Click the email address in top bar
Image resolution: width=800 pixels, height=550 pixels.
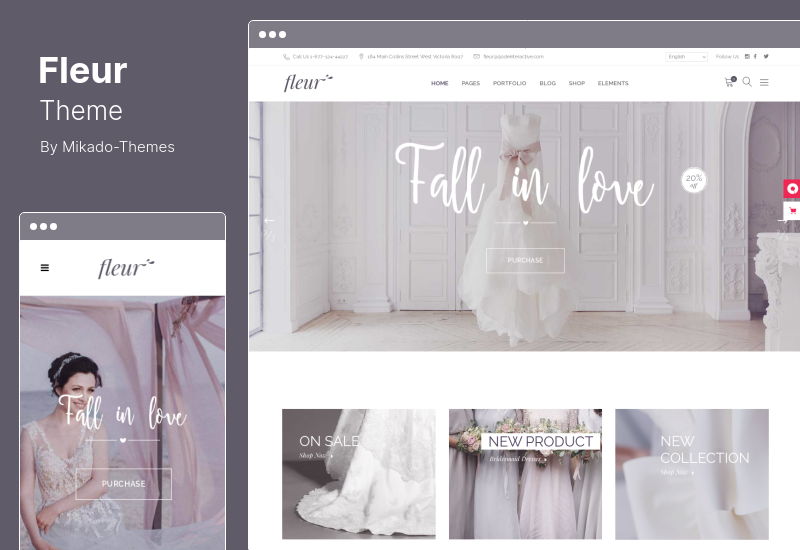[513, 57]
